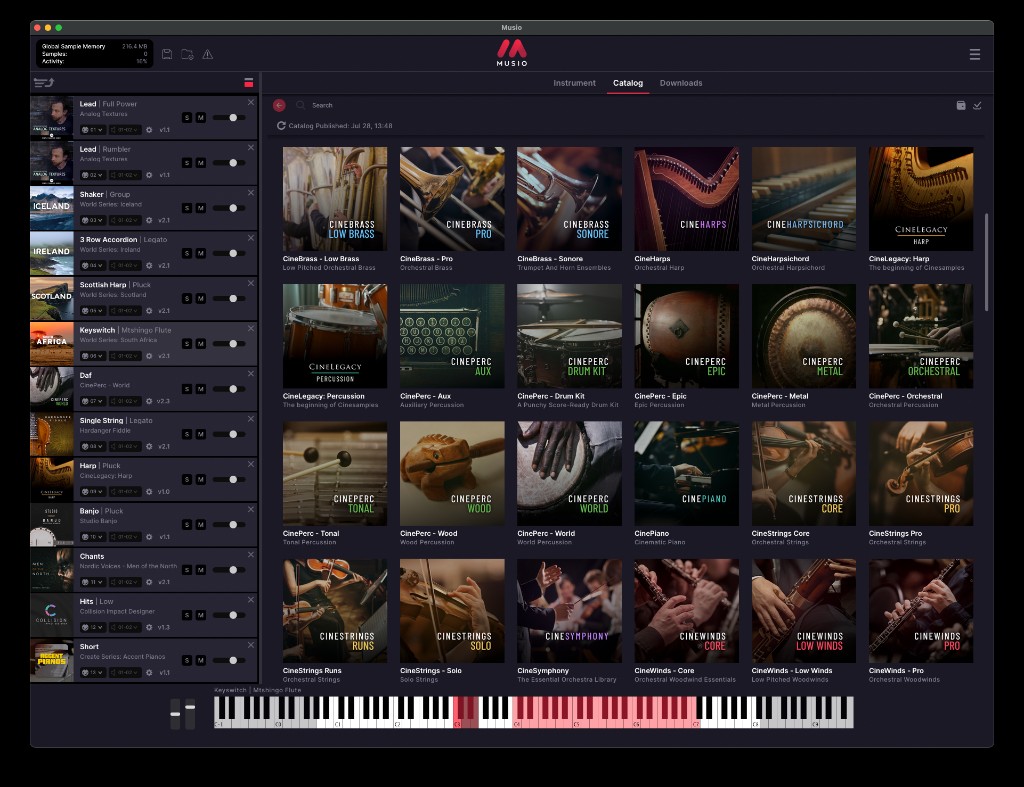
Task: Select the CineLegacy: Percussion library
Action: coord(334,345)
